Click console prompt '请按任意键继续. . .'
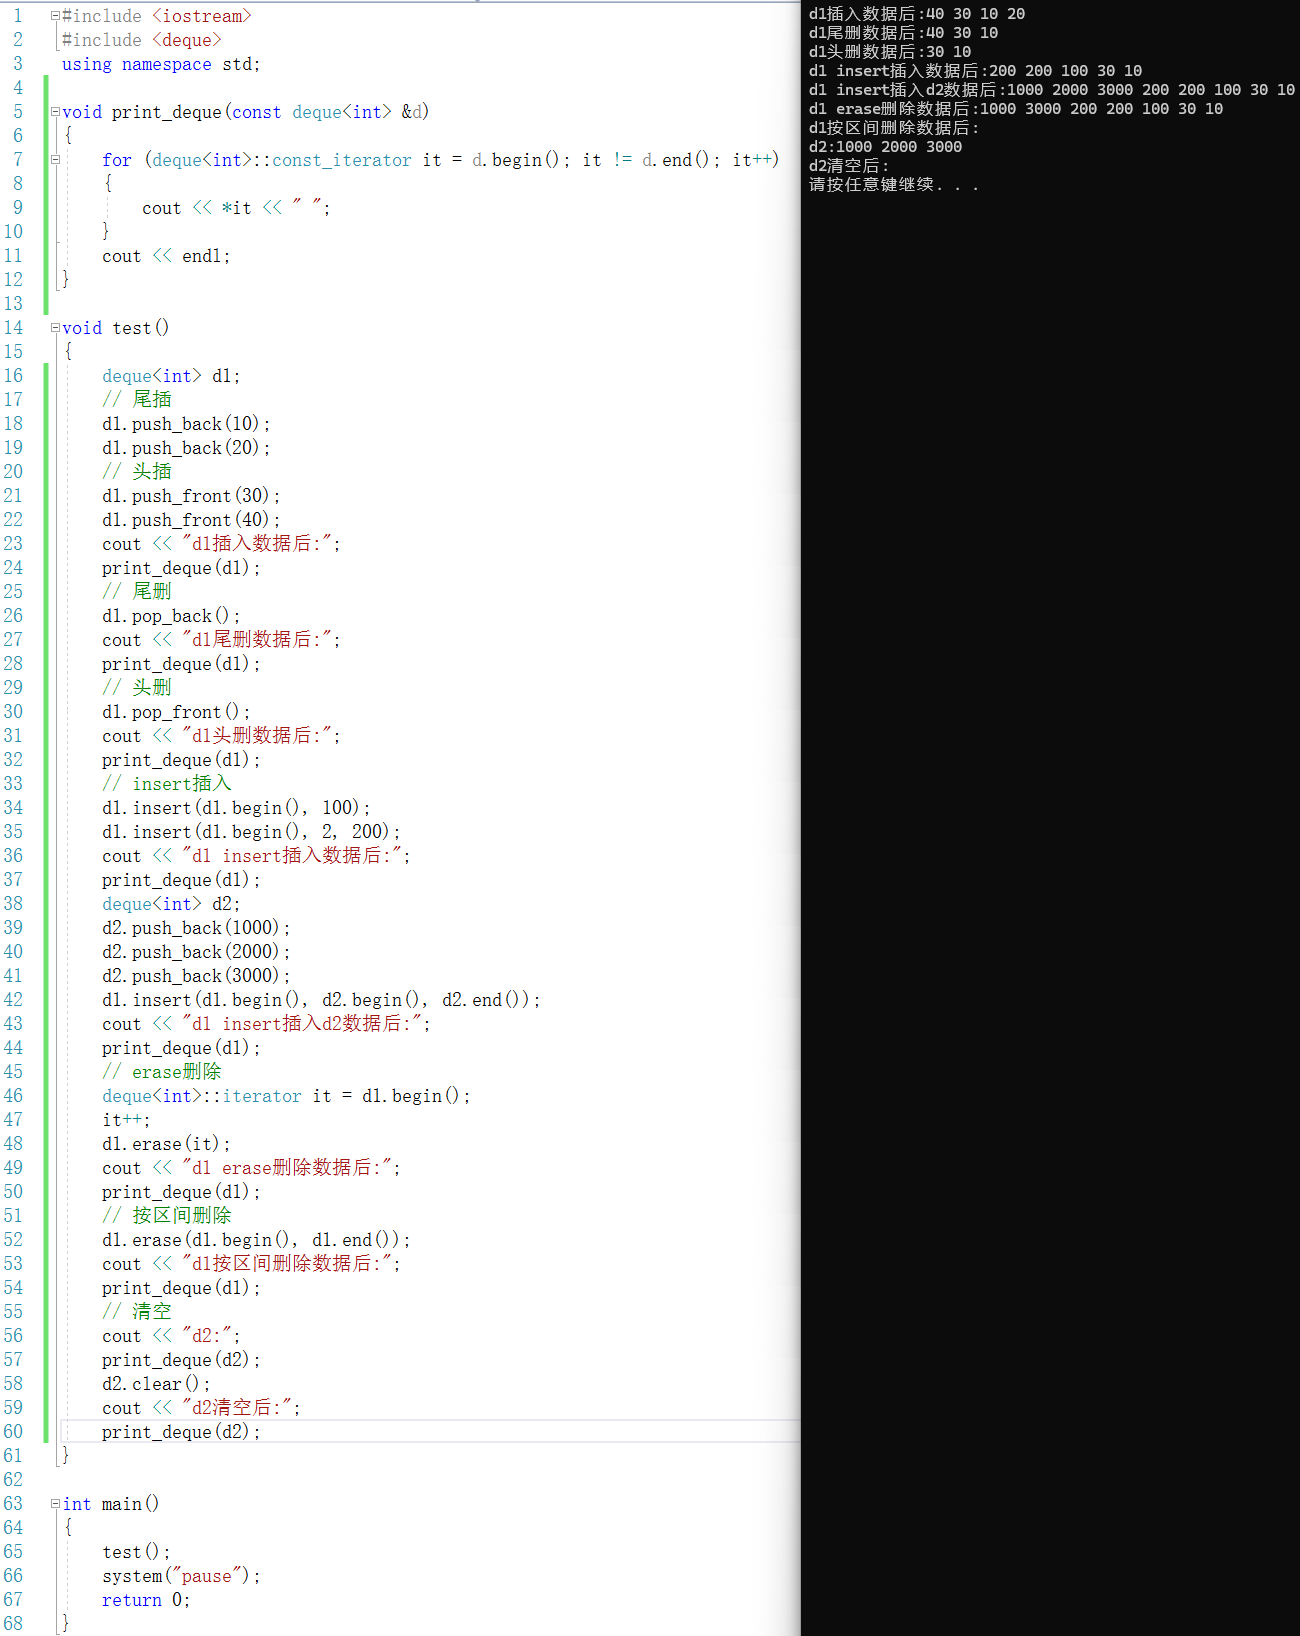Image resolution: width=1300 pixels, height=1636 pixels. pos(894,185)
